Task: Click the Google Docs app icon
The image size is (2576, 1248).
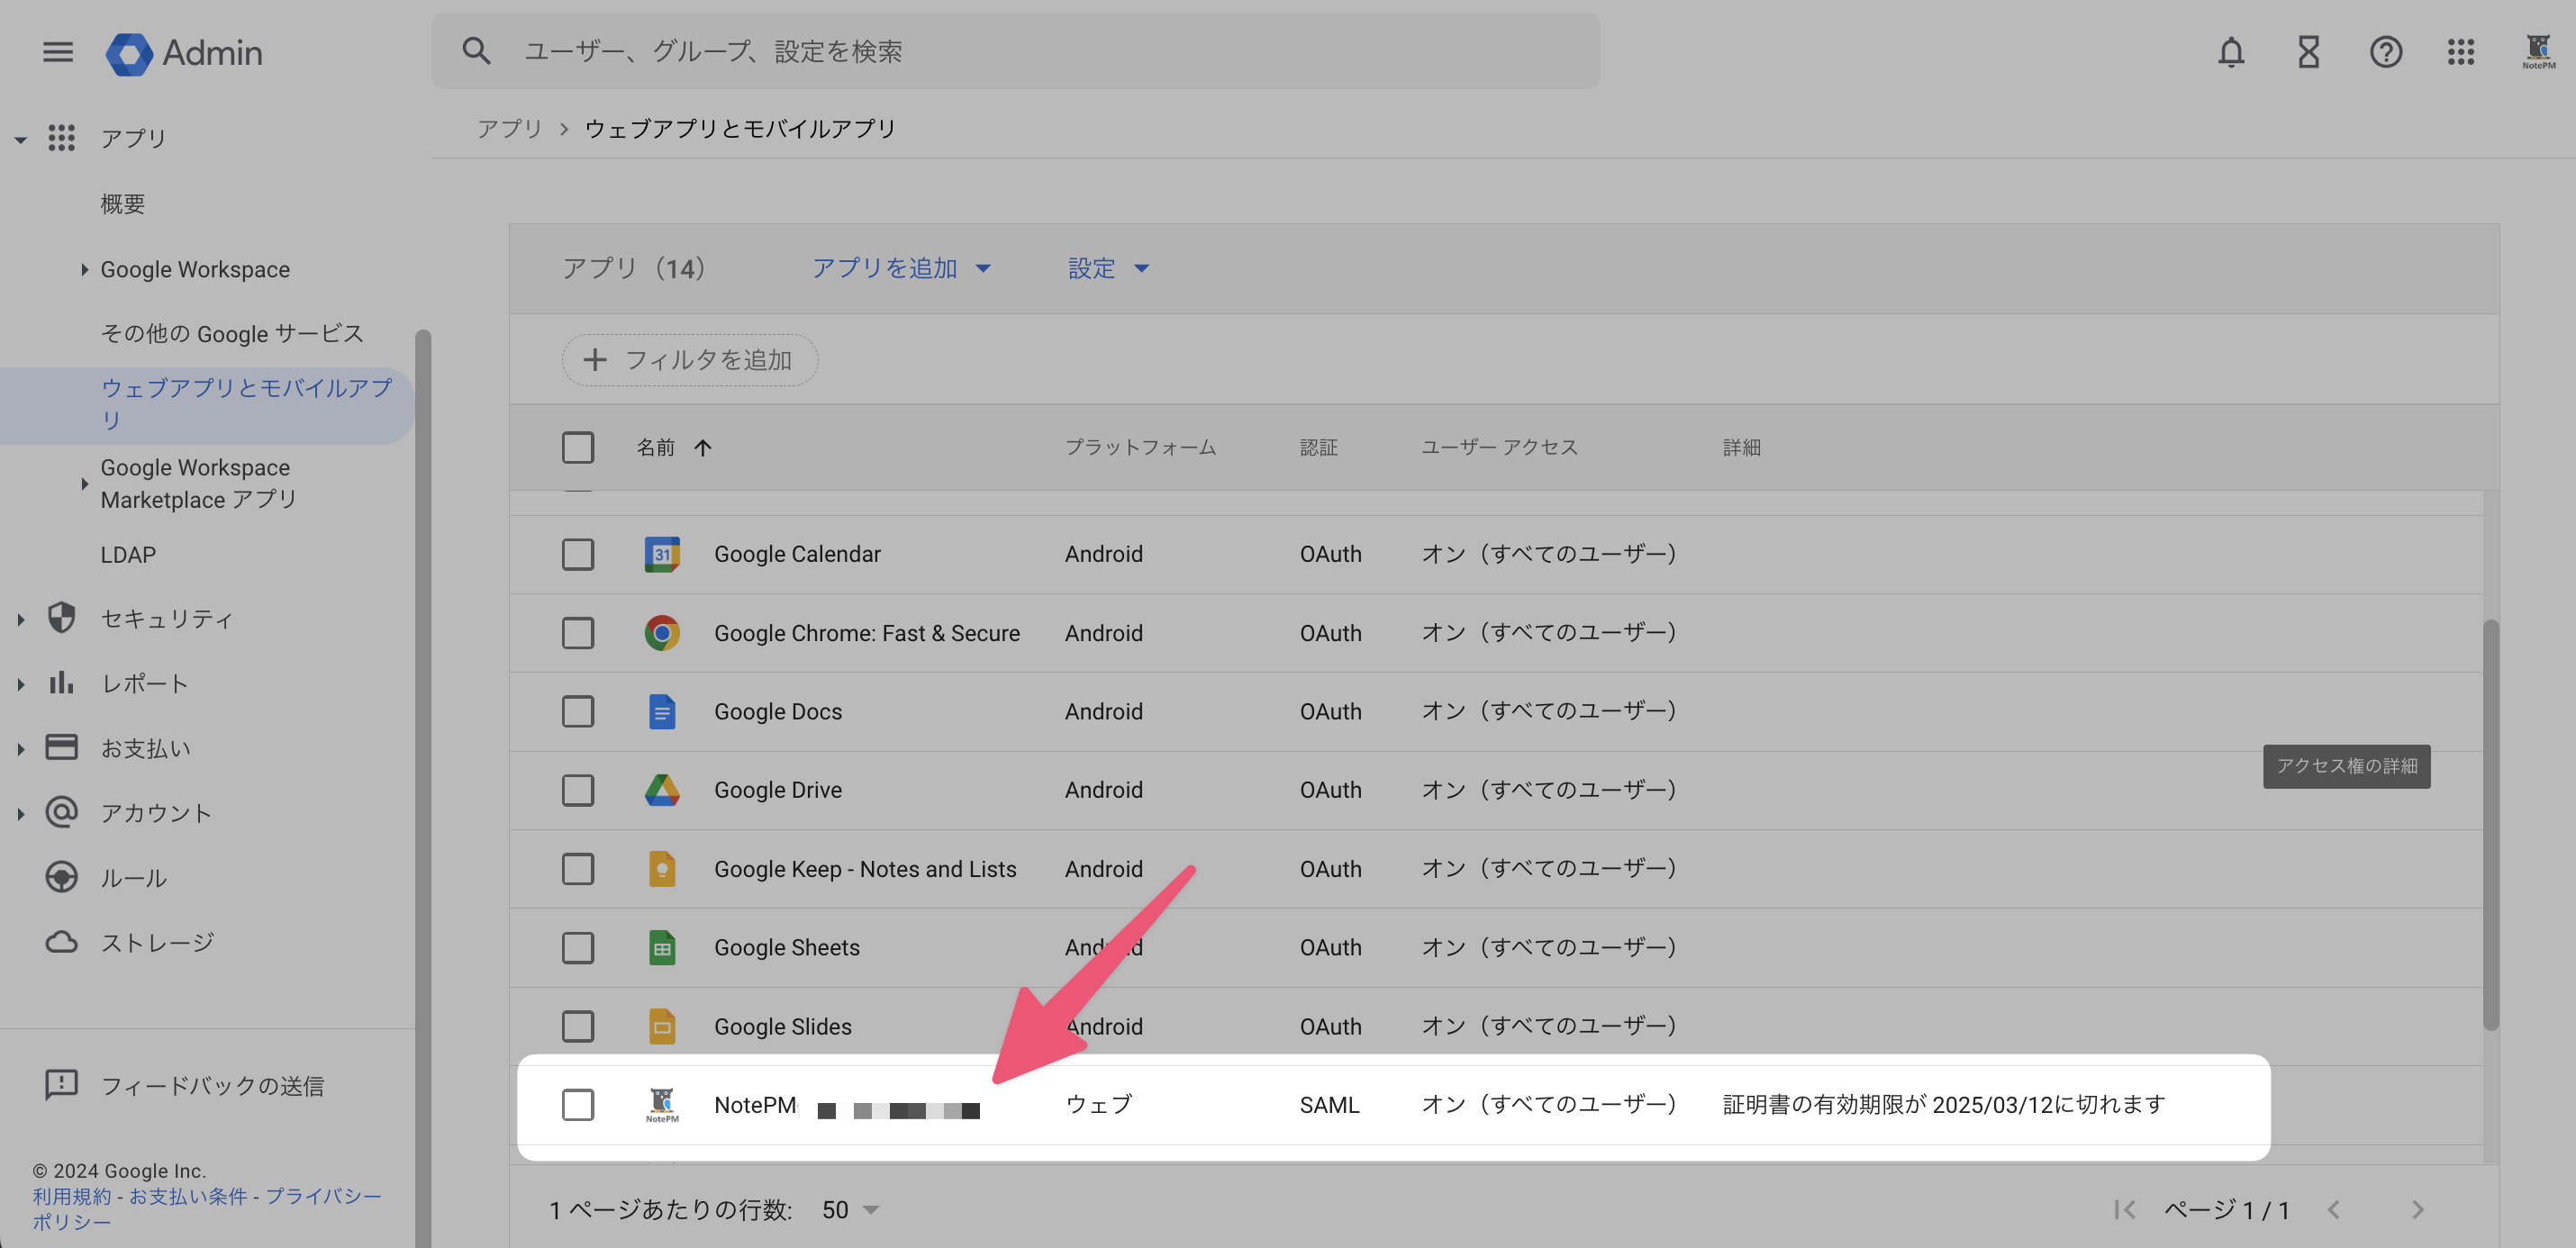Action: pyautogui.click(x=662, y=712)
